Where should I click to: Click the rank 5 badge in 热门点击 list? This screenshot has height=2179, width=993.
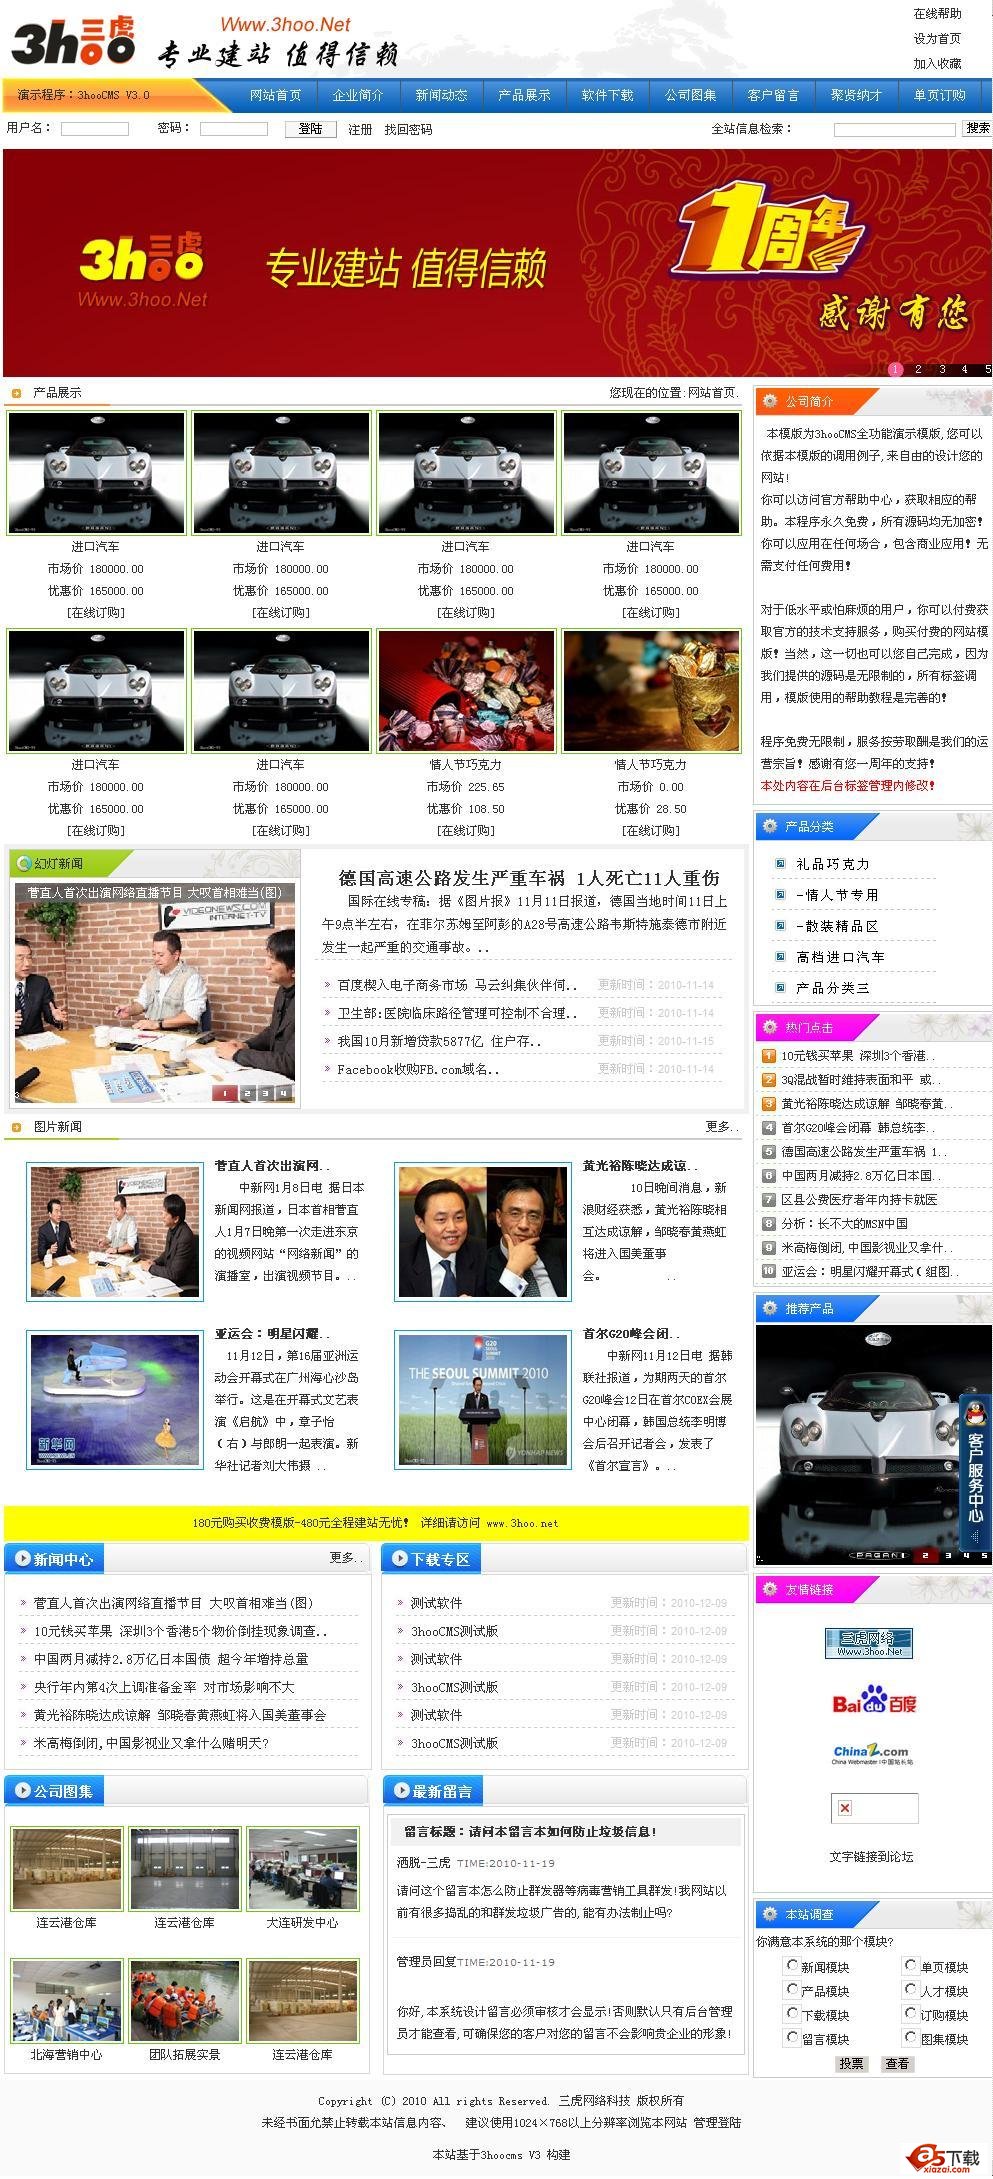[768, 1151]
